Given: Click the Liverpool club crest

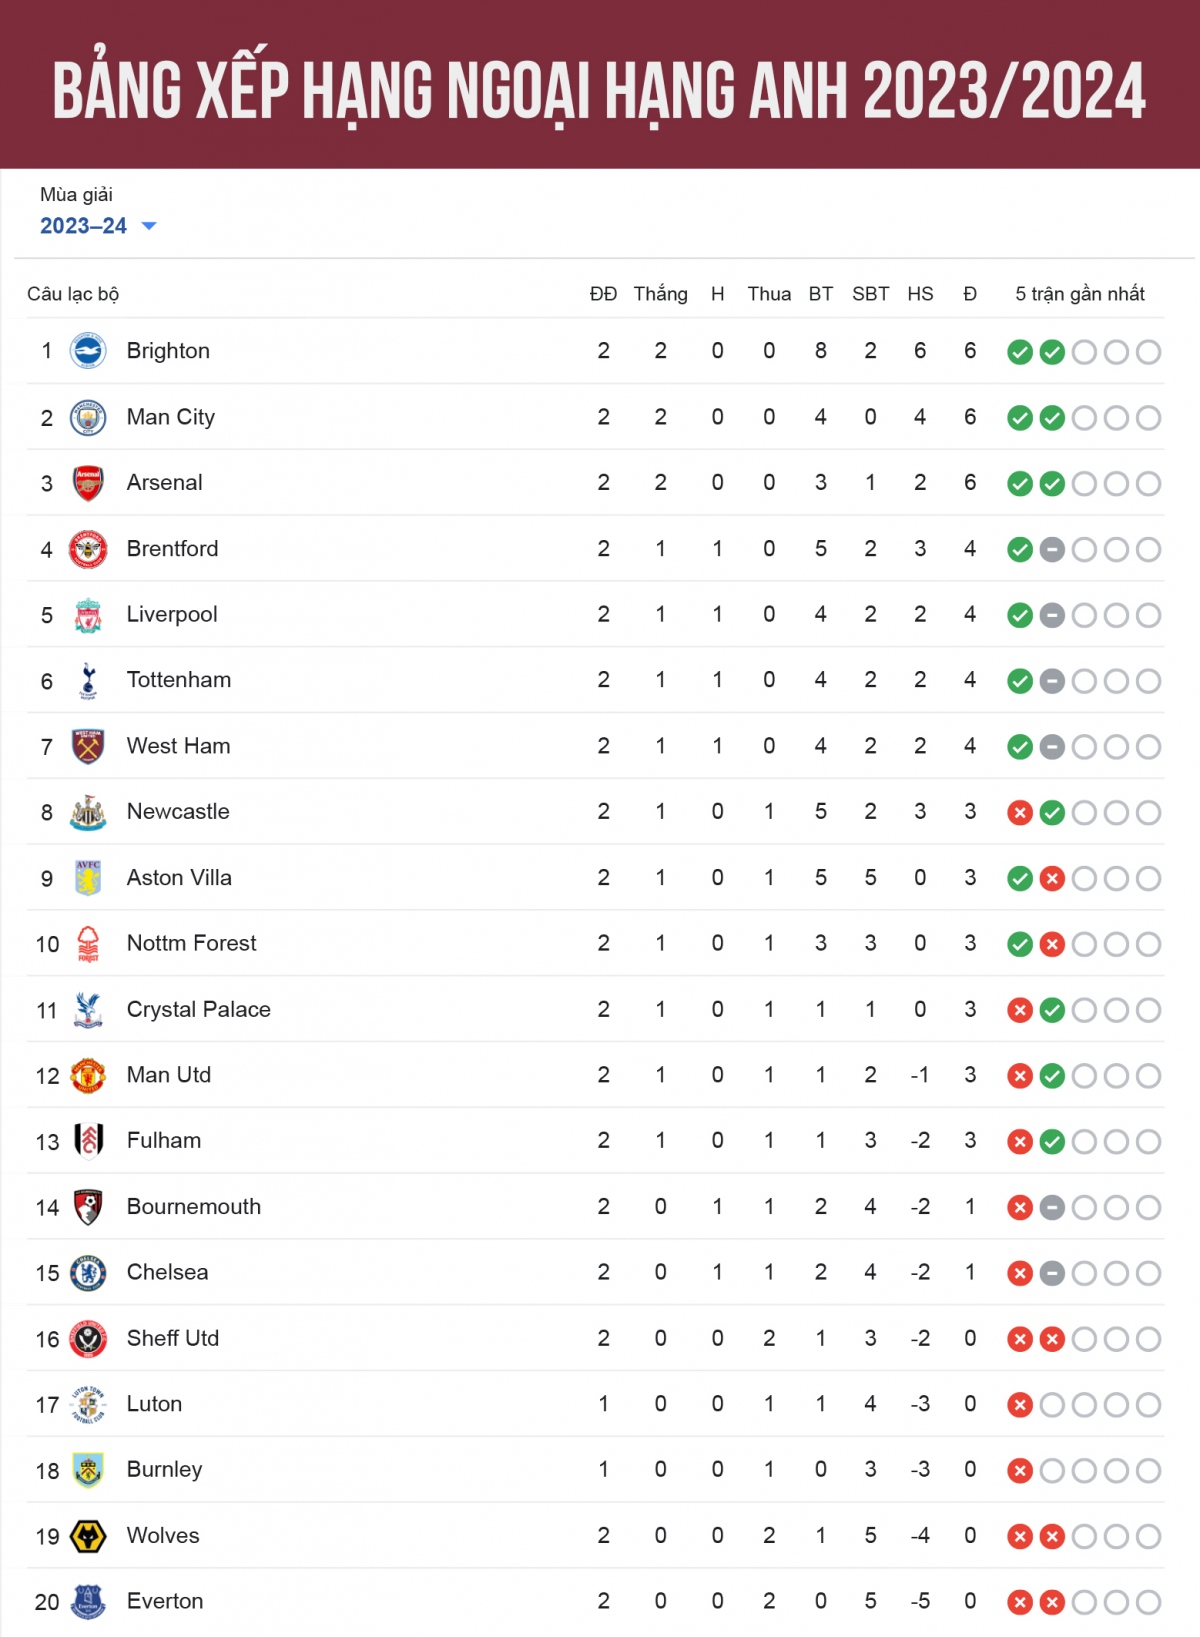Looking at the screenshot, I should click(88, 615).
